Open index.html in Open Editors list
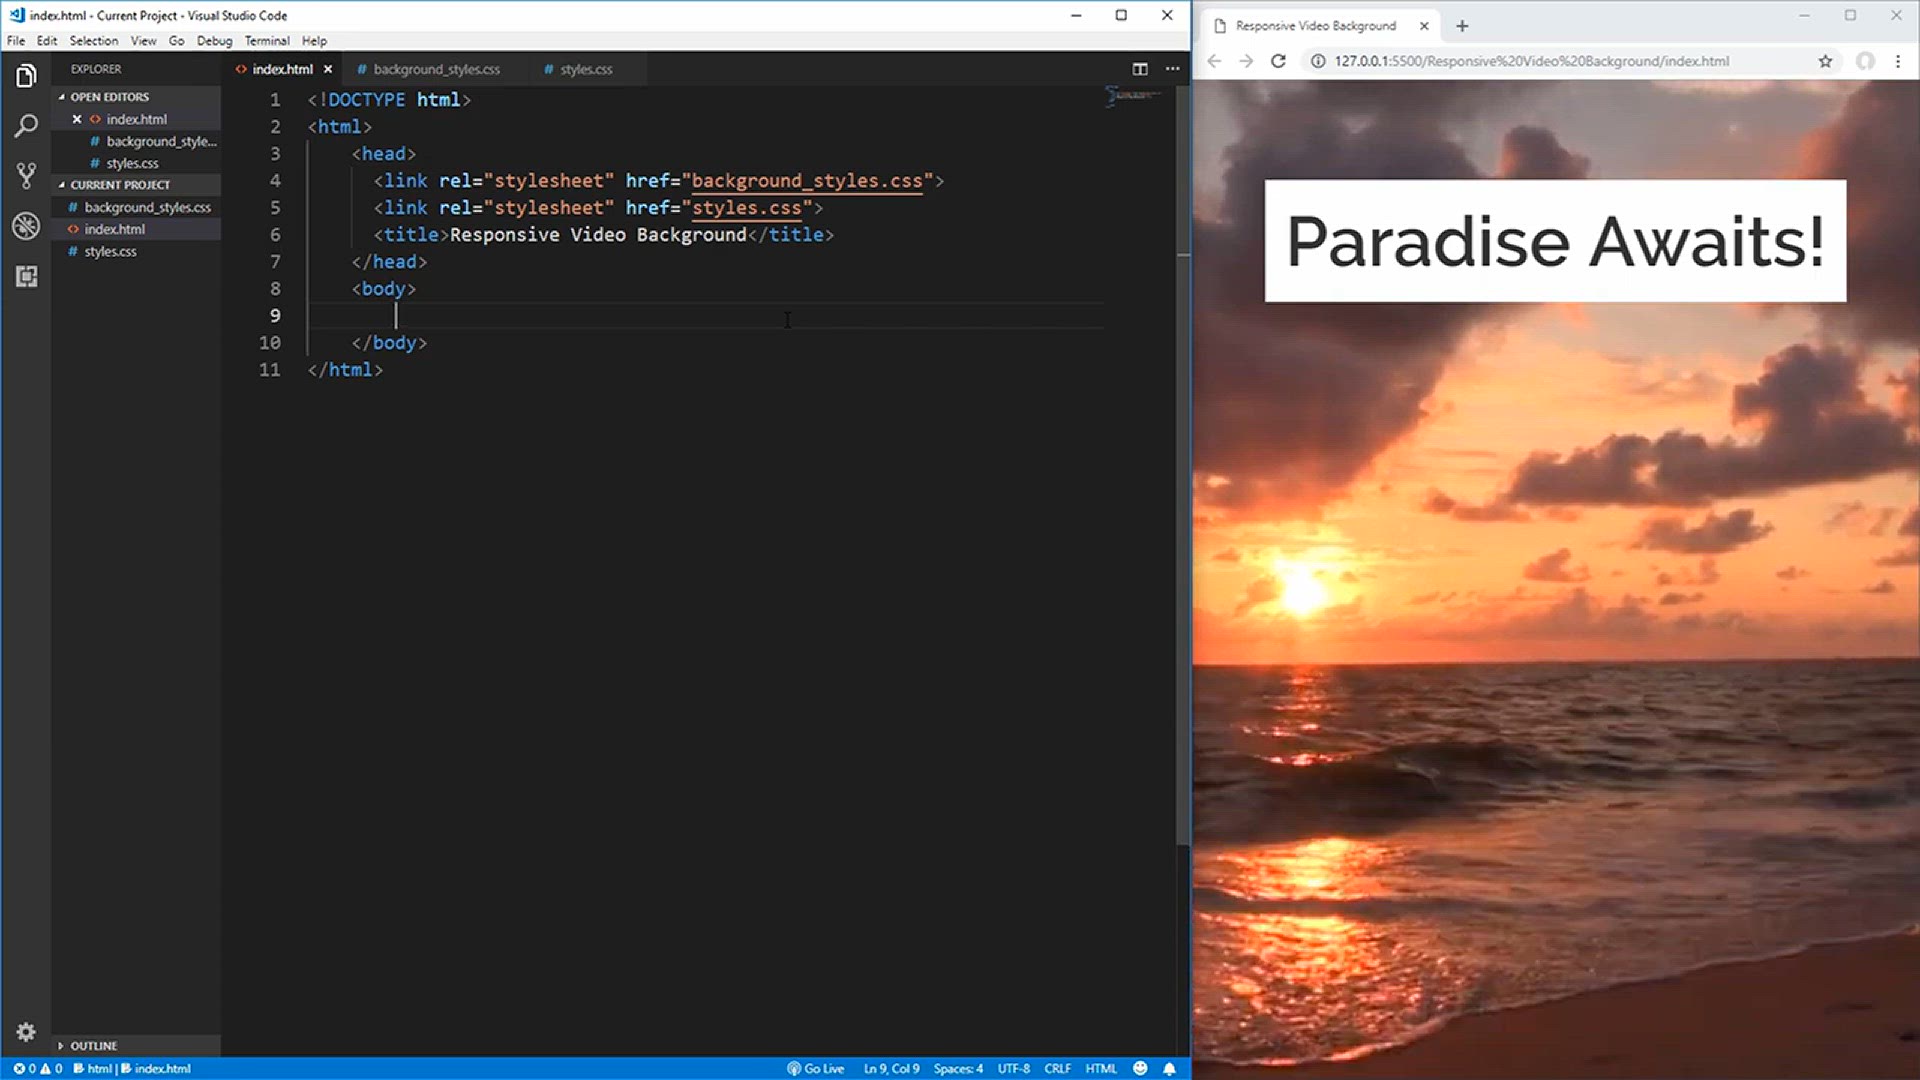Screen dimensions: 1920x1080 137,119
